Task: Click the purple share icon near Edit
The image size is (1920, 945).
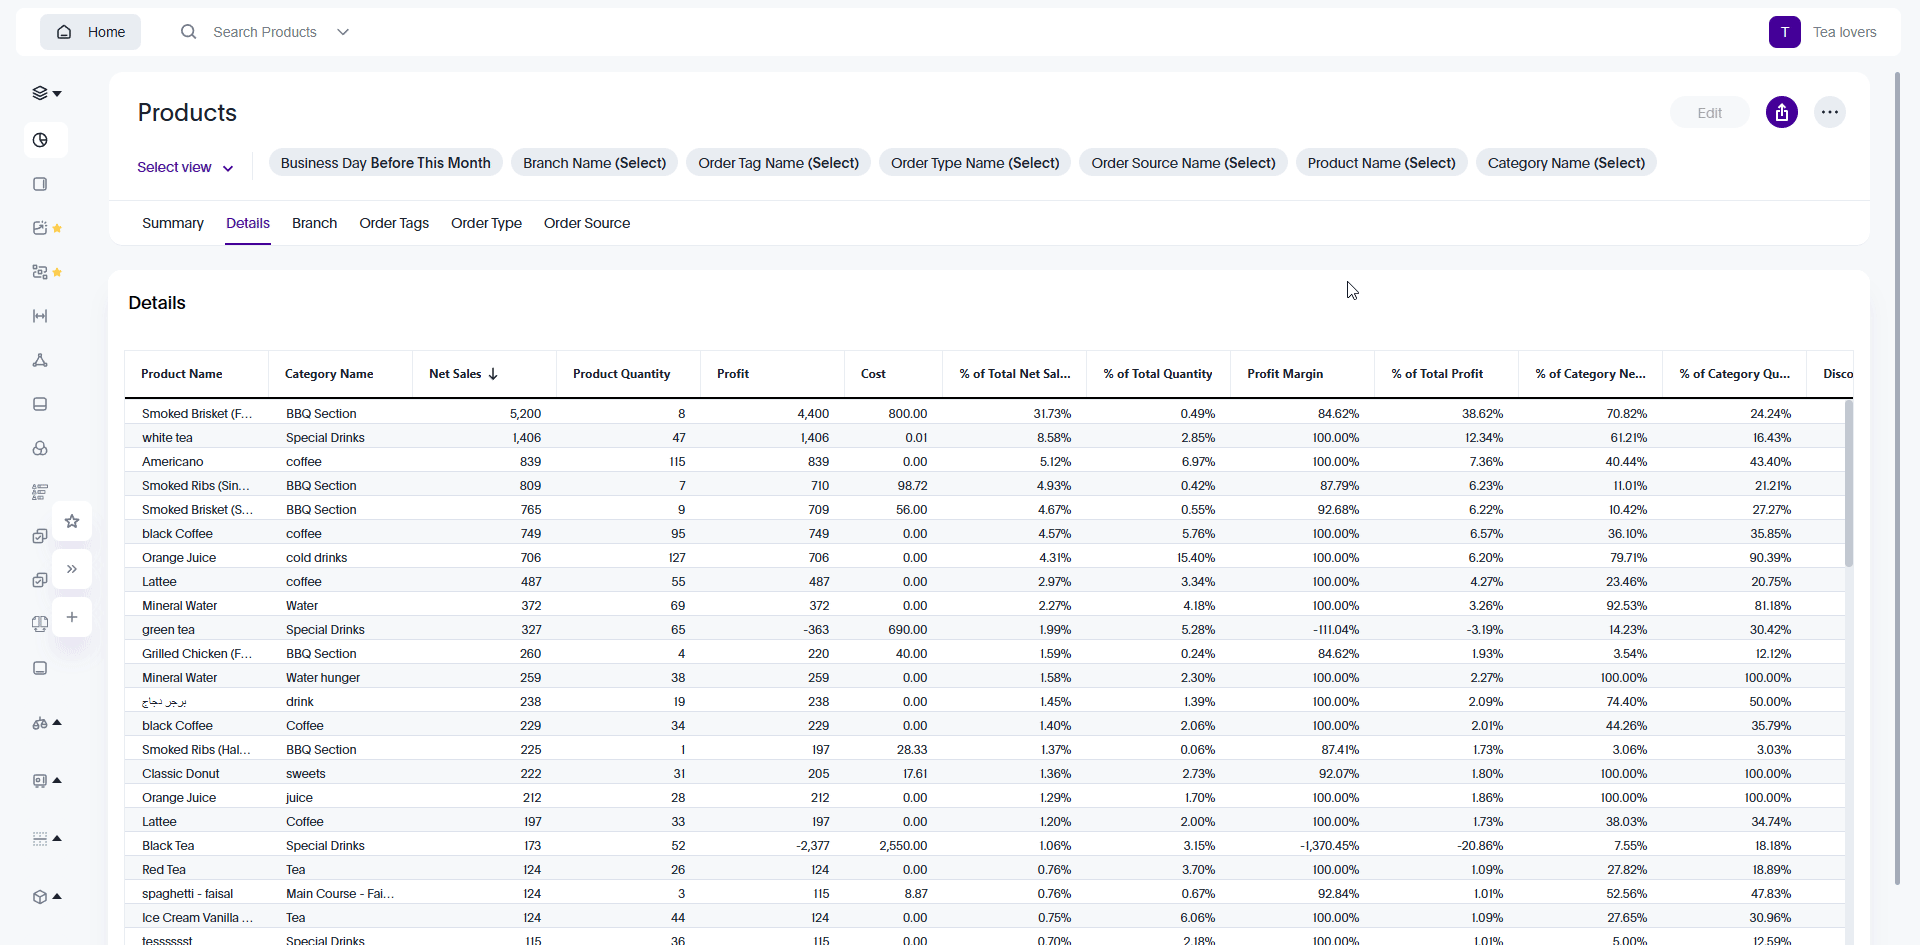Action: [1782, 112]
